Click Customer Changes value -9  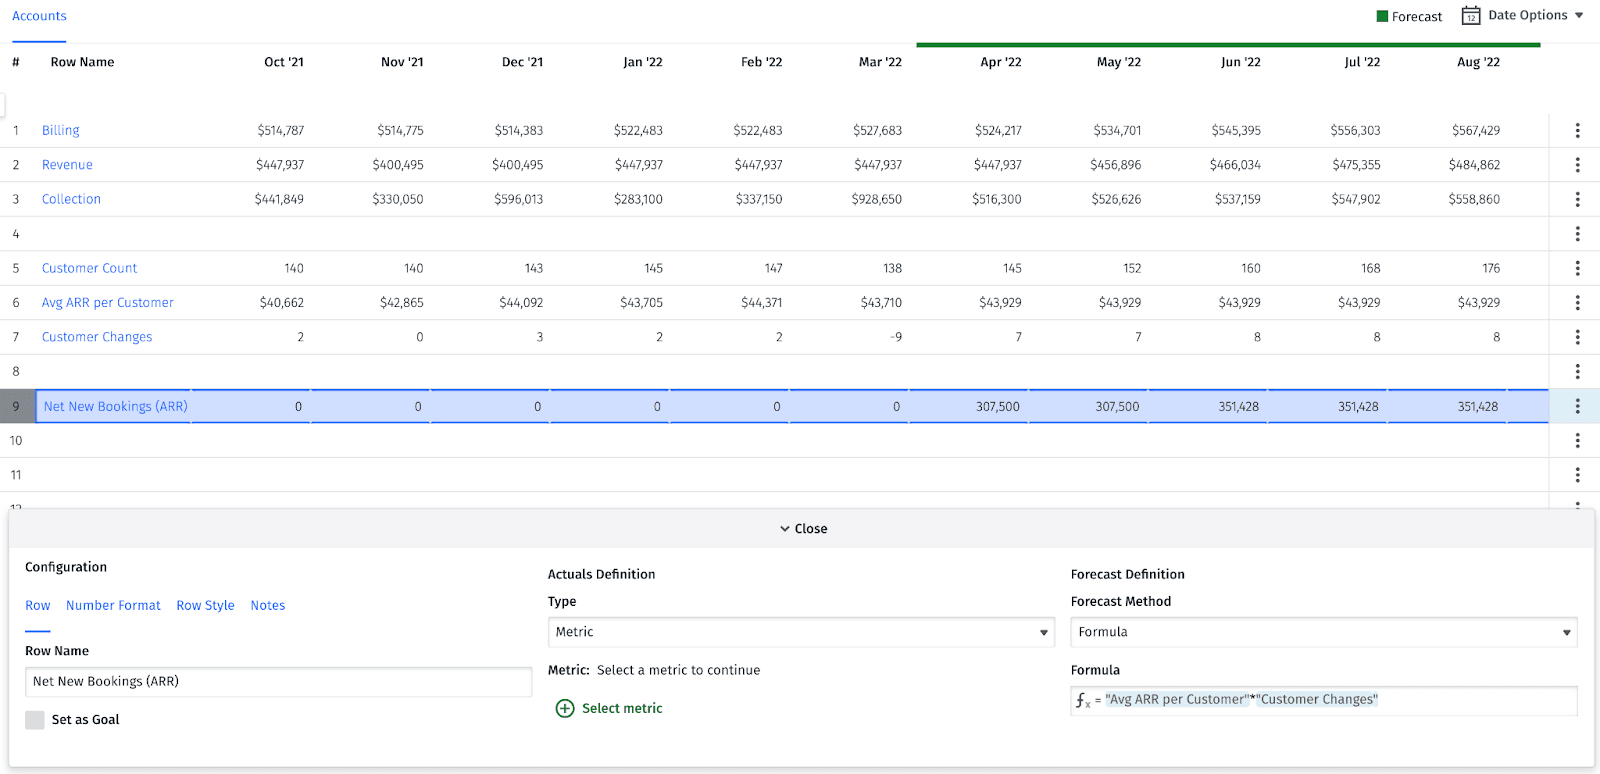(x=896, y=337)
